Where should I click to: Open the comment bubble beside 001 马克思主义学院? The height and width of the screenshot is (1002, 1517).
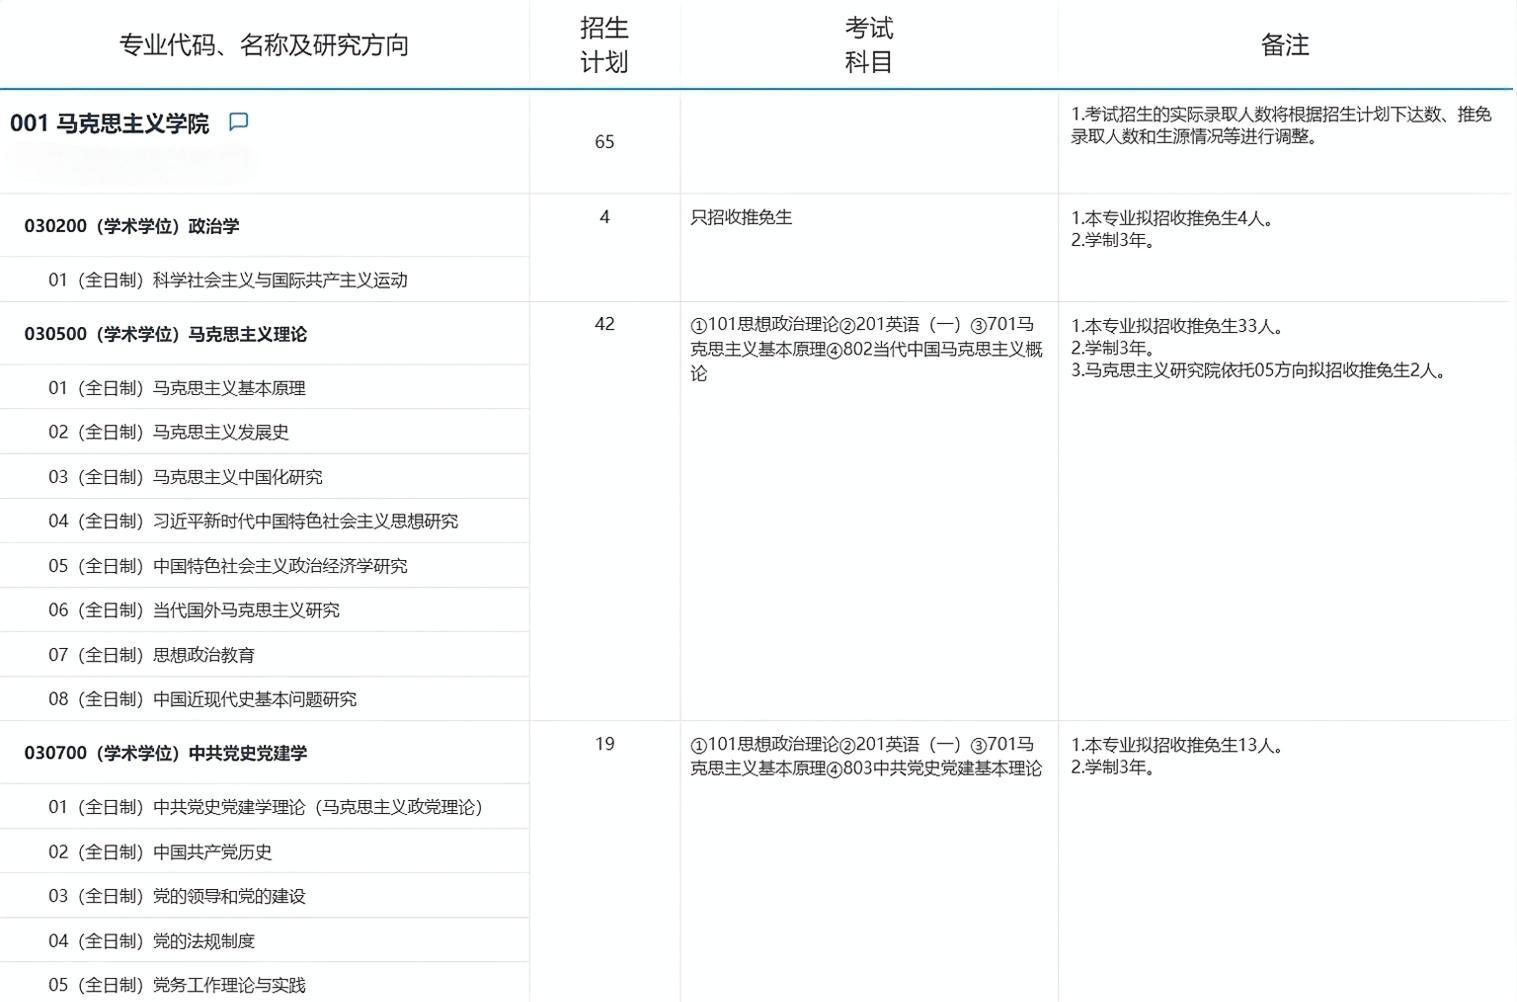pos(239,122)
